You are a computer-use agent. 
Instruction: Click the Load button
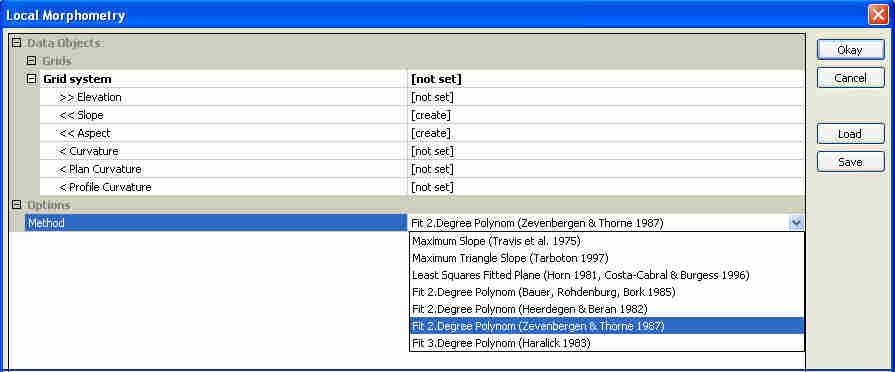pyautogui.click(x=850, y=134)
